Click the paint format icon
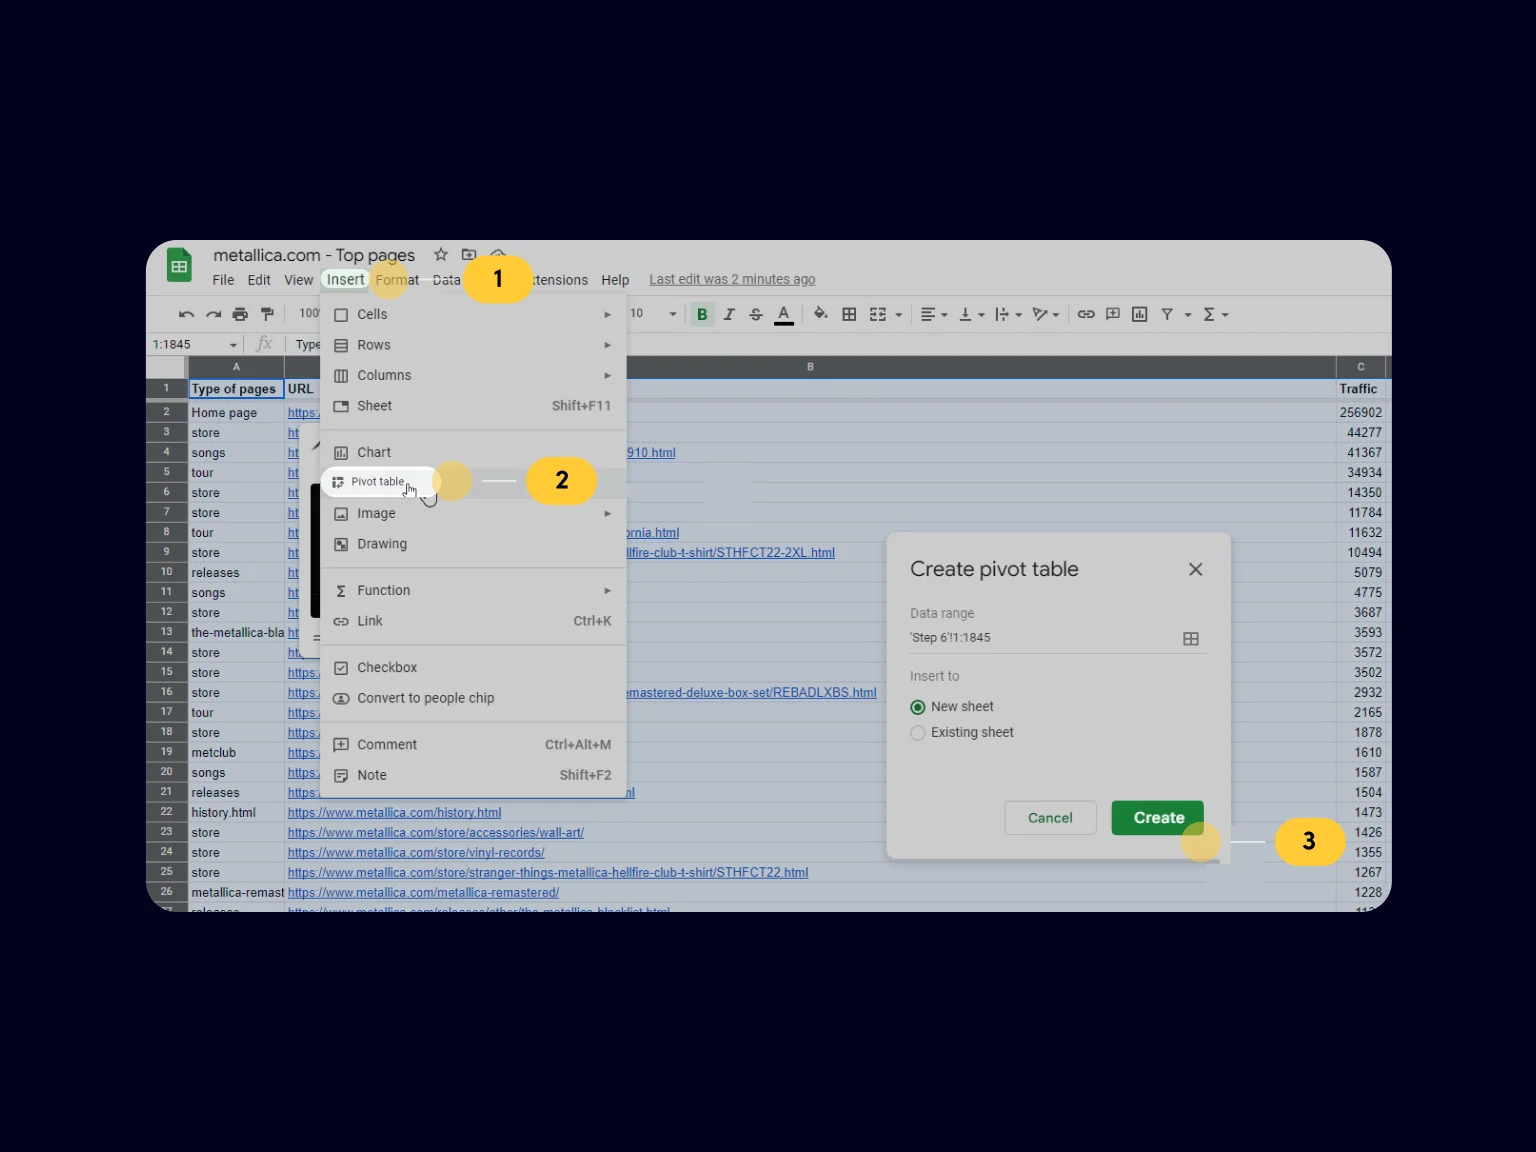The image size is (1536, 1152). (x=267, y=314)
